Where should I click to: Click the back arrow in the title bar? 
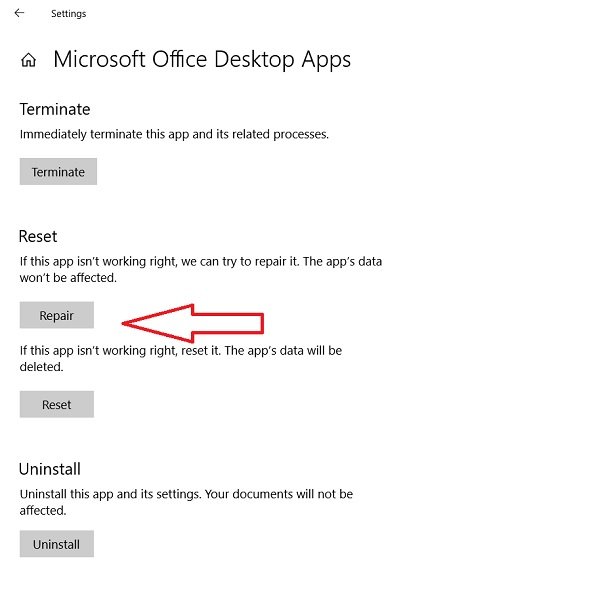click(x=19, y=13)
